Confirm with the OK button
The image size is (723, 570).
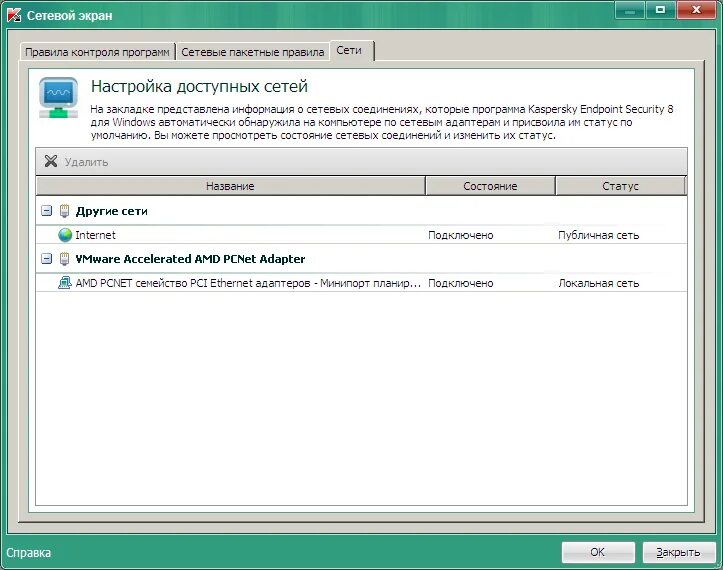[598, 552]
